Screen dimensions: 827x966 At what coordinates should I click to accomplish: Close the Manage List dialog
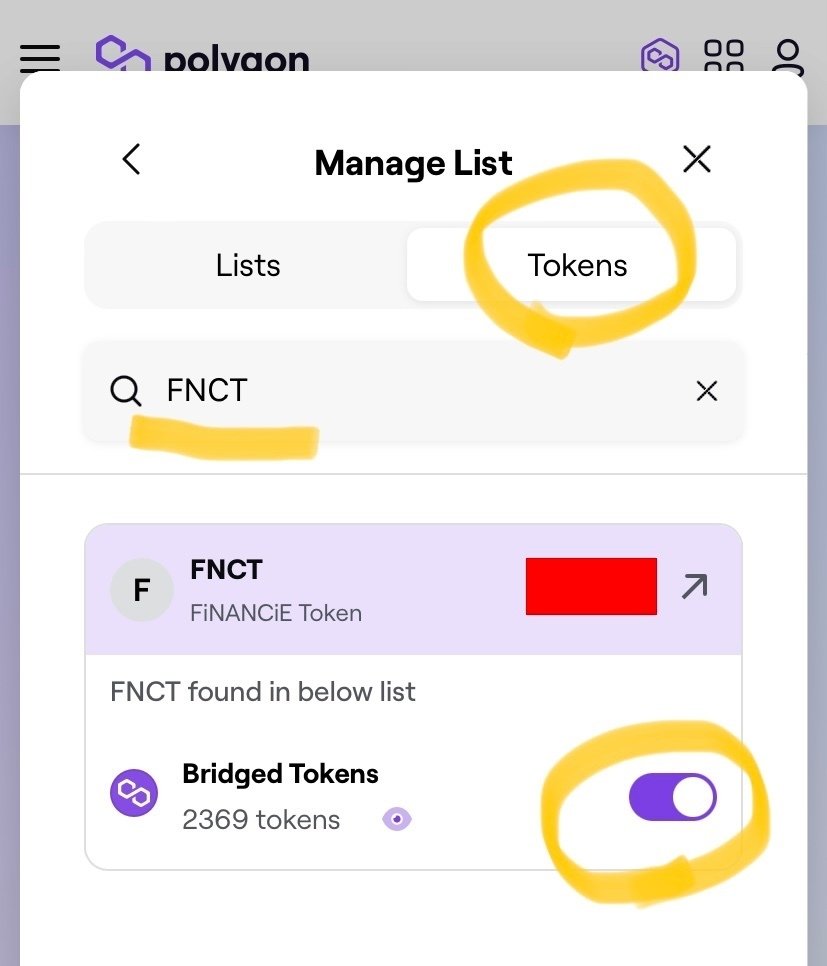pyautogui.click(x=696, y=159)
